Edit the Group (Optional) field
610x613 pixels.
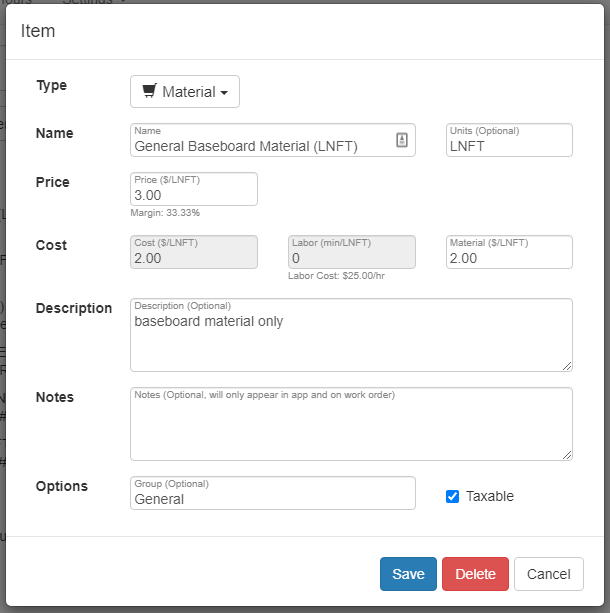[273, 493]
